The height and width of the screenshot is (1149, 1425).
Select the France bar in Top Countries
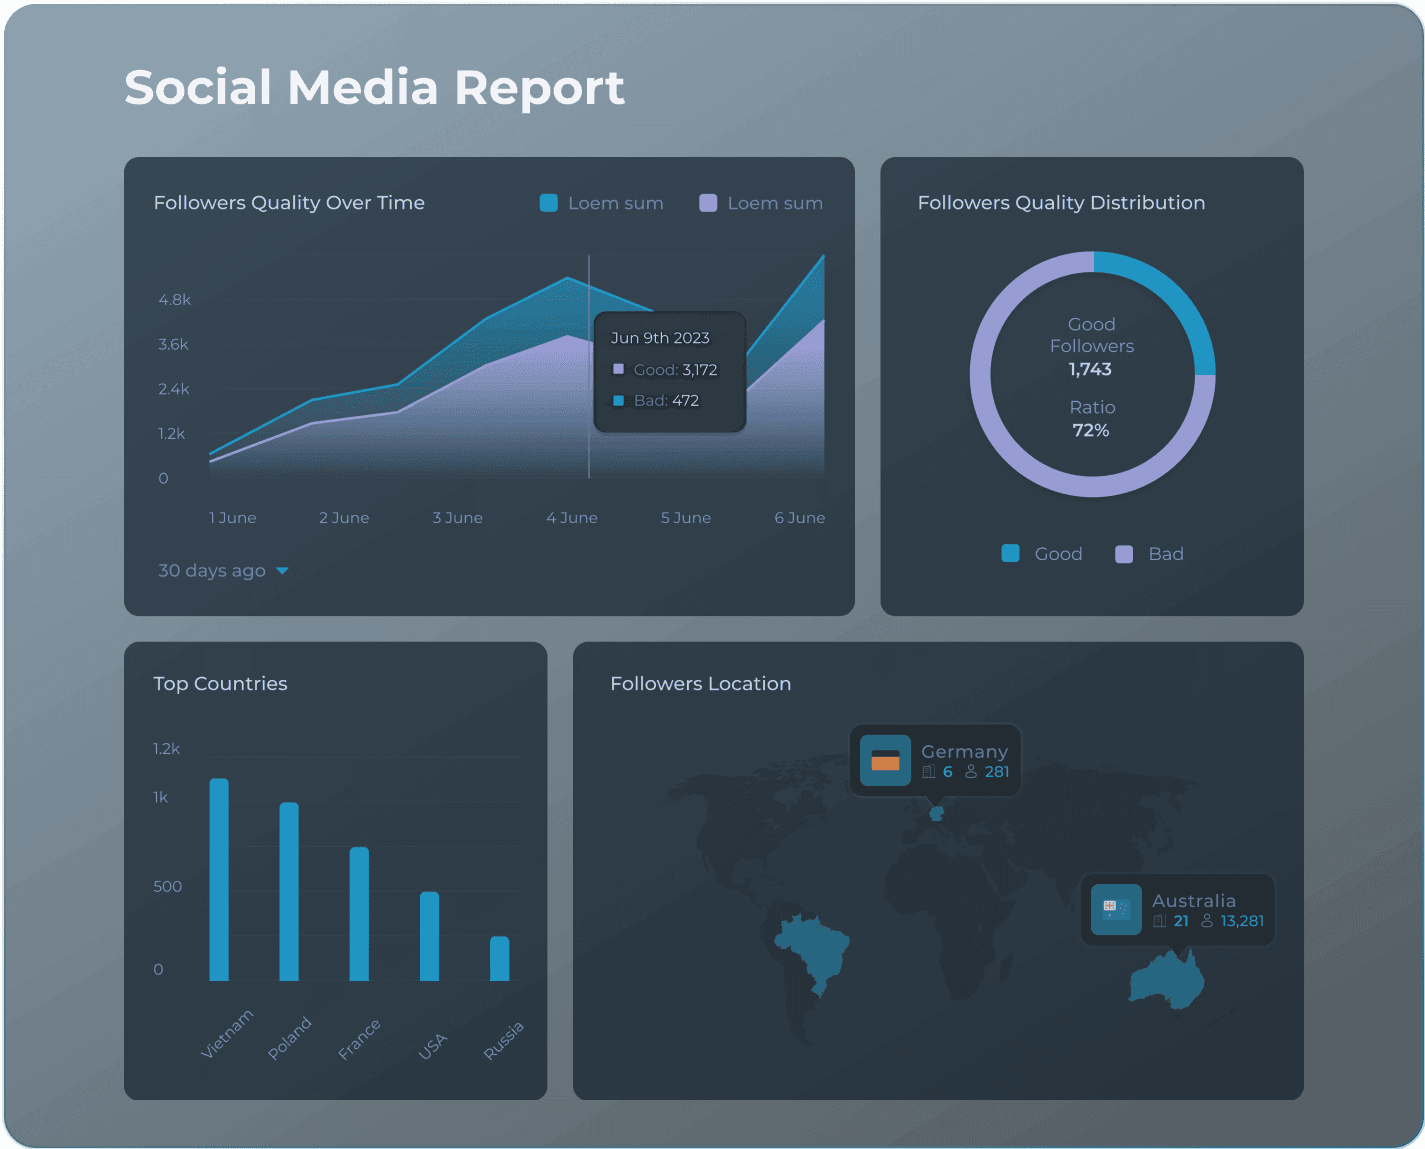point(359,914)
